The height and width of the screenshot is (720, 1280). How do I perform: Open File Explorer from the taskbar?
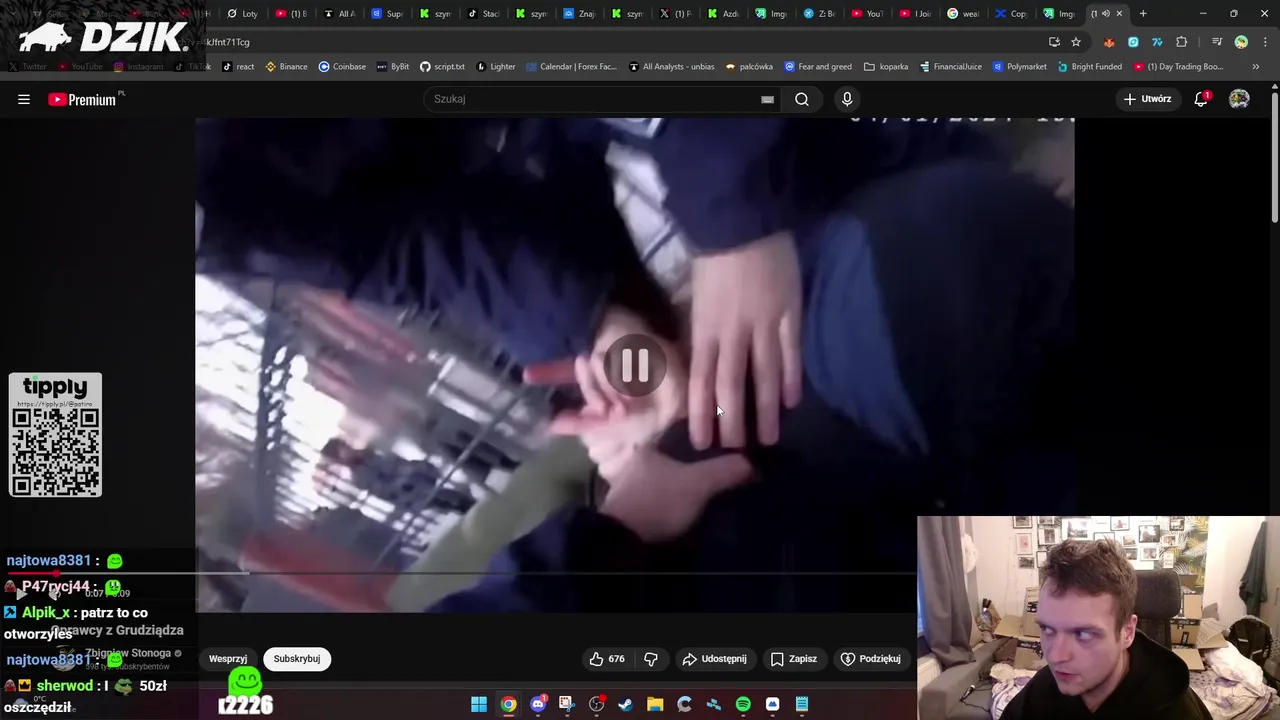click(x=655, y=704)
